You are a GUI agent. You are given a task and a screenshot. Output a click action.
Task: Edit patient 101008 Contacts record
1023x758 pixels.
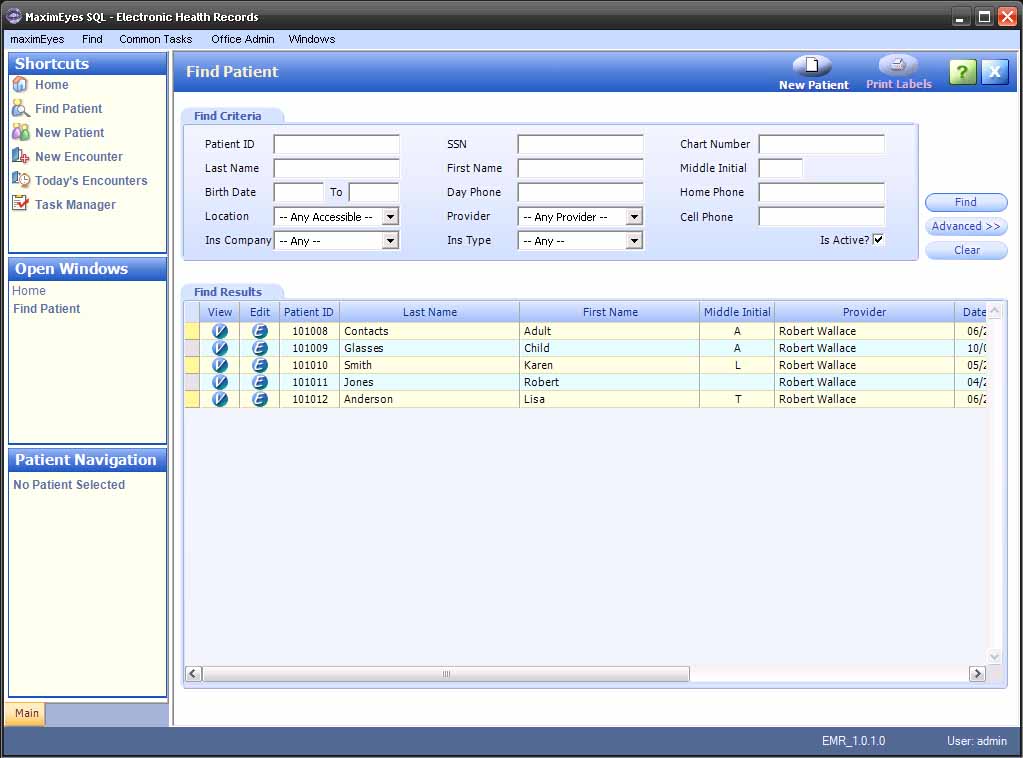(260, 331)
